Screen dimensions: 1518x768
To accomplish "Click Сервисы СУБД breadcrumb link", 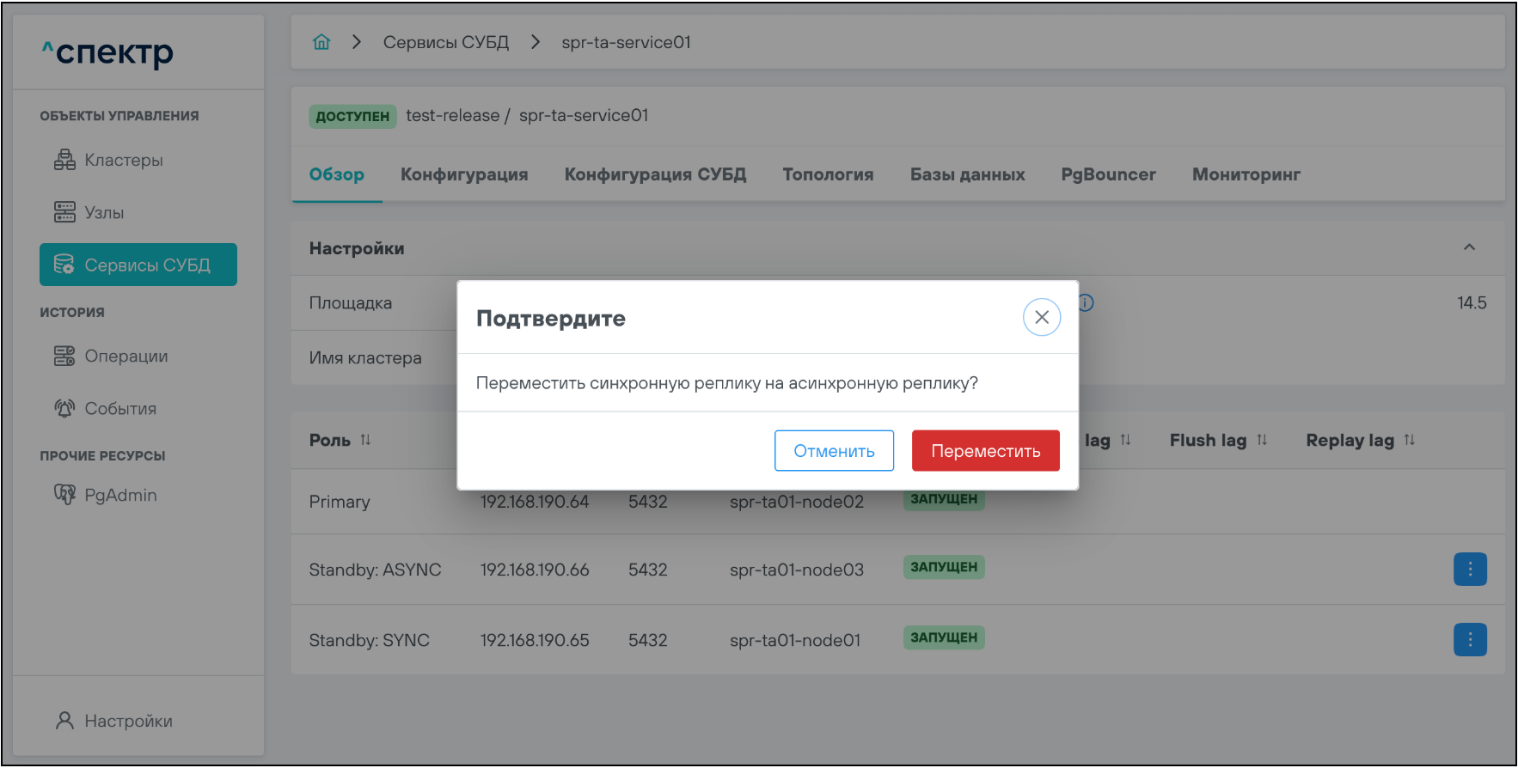I will tap(446, 43).
